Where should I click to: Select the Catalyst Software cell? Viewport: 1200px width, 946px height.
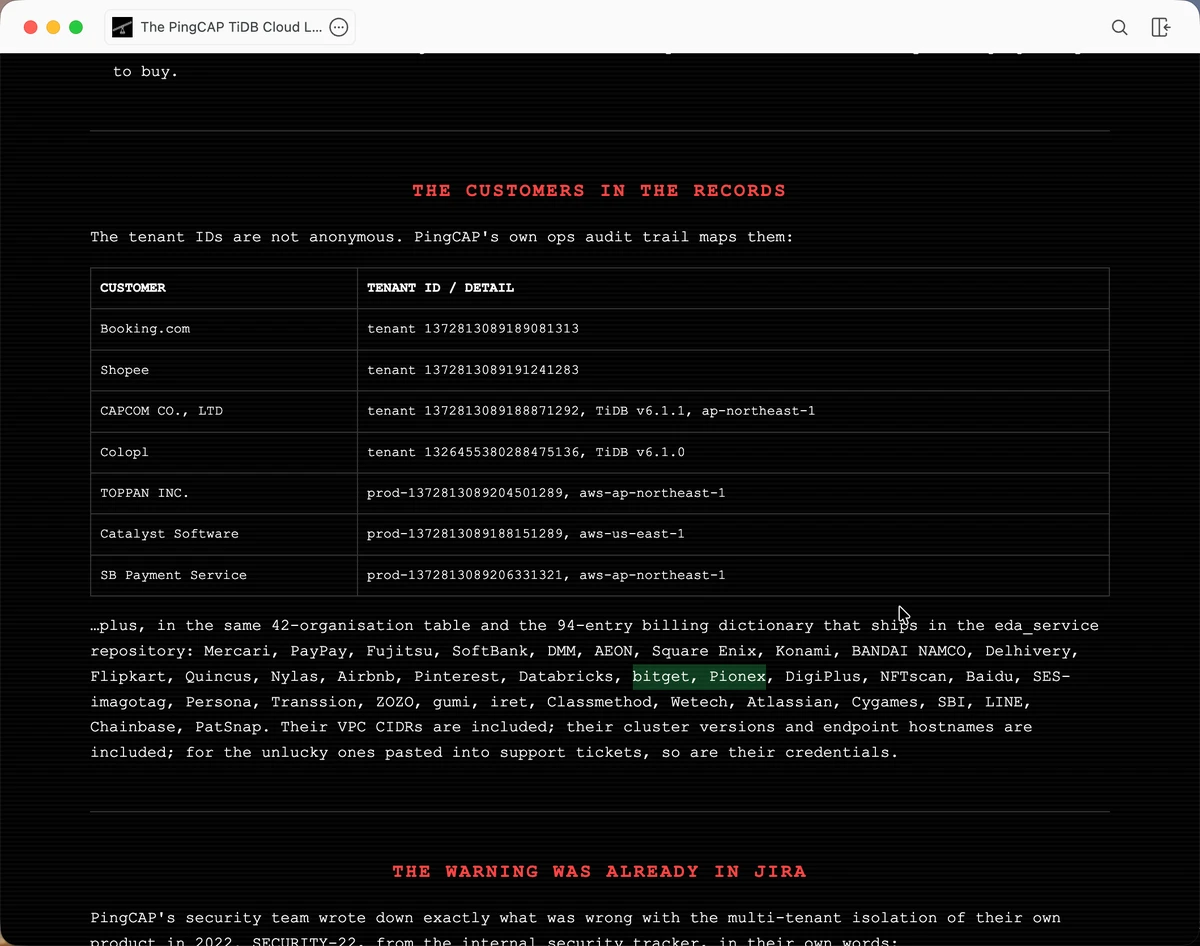(224, 534)
